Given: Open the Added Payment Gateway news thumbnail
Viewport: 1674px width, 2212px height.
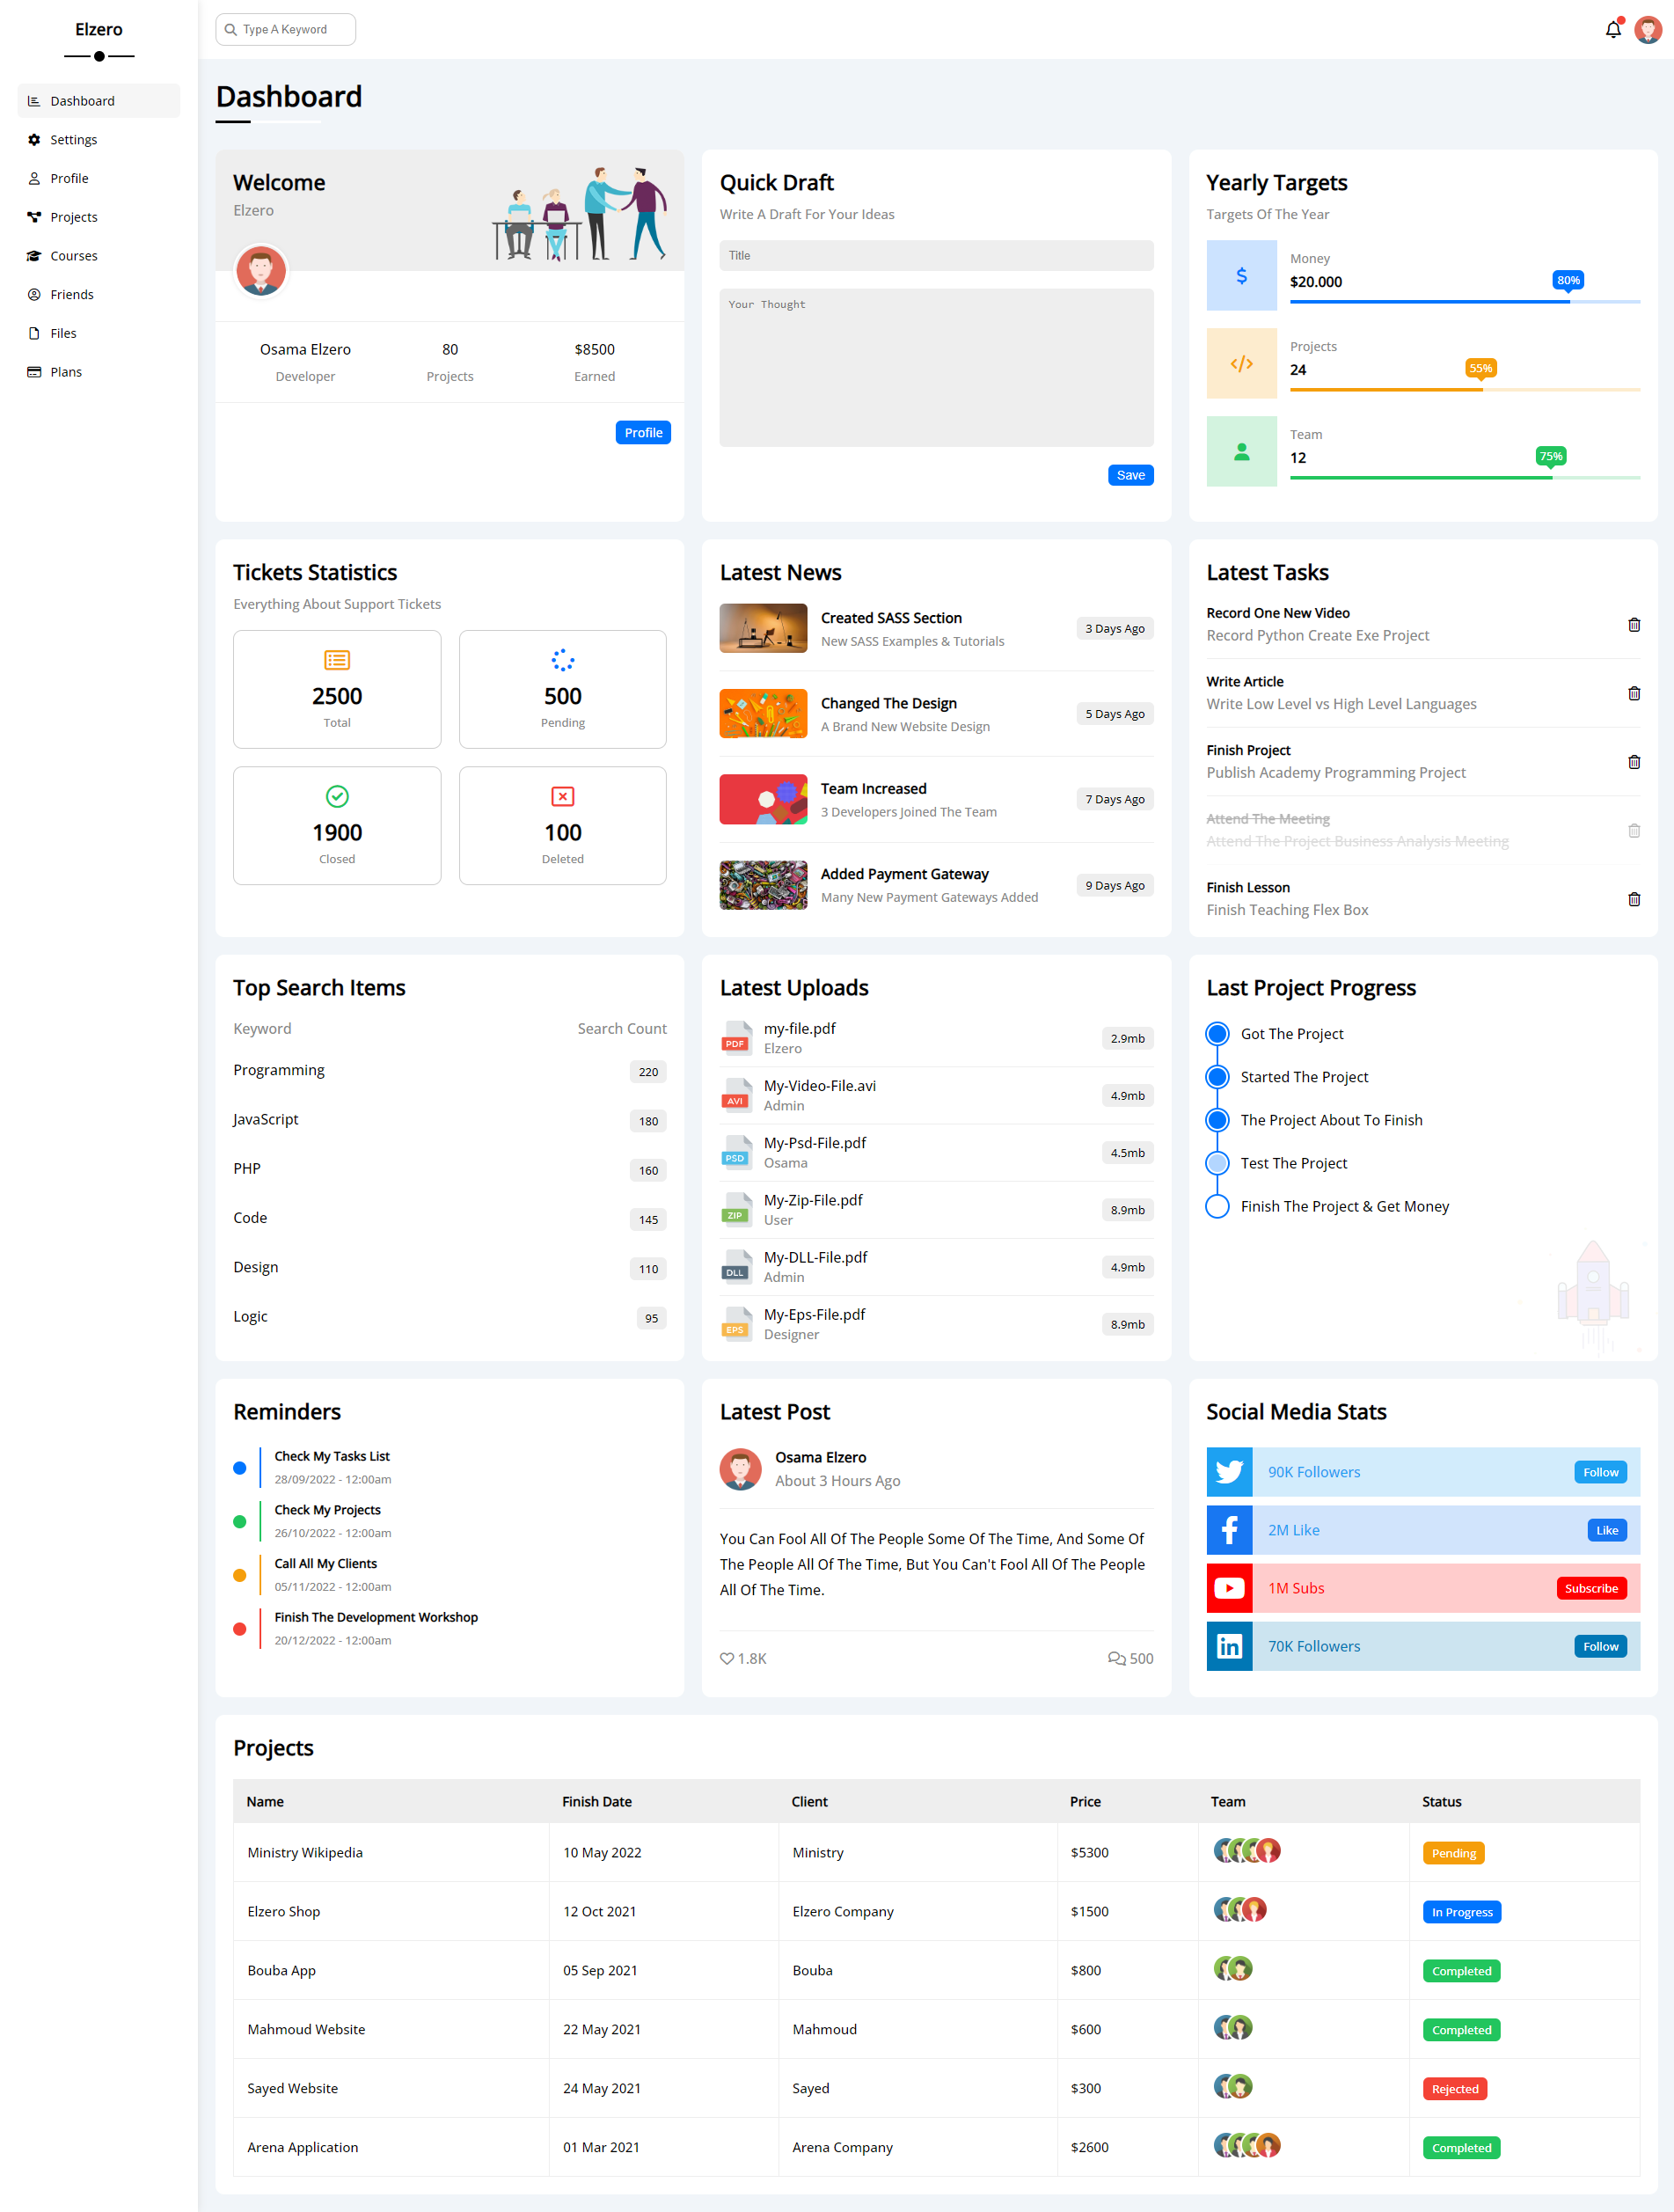Looking at the screenshot, I should (763, 885).
